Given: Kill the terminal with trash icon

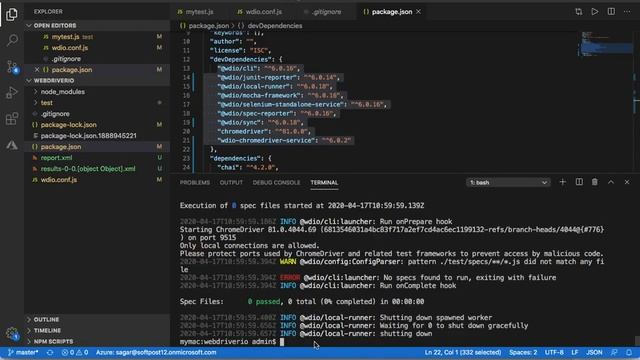Looking at the screenshot, I should coord(595,182).
